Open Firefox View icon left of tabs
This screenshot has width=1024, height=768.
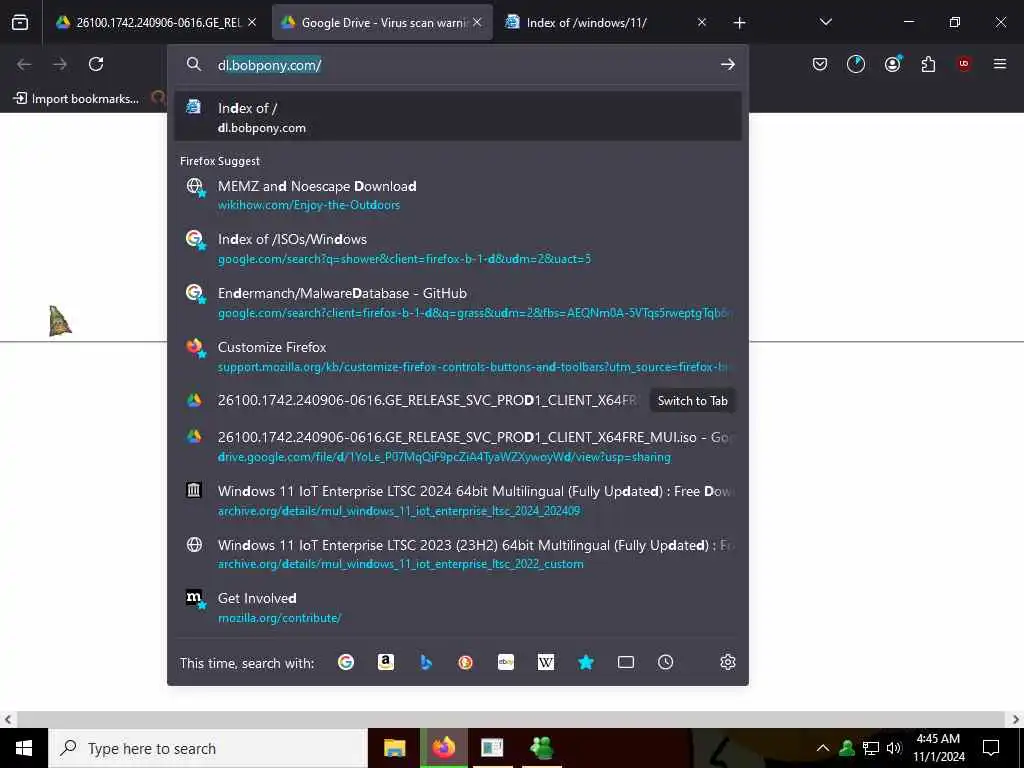point(20,22)
